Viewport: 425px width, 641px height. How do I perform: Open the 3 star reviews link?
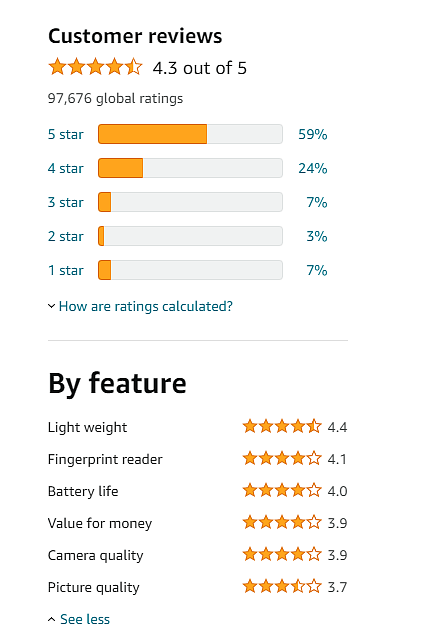point(65,202)
